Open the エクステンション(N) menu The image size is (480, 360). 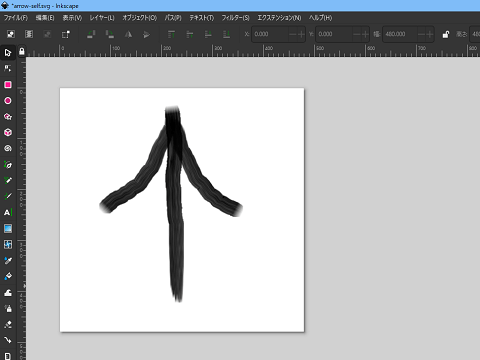279,18
